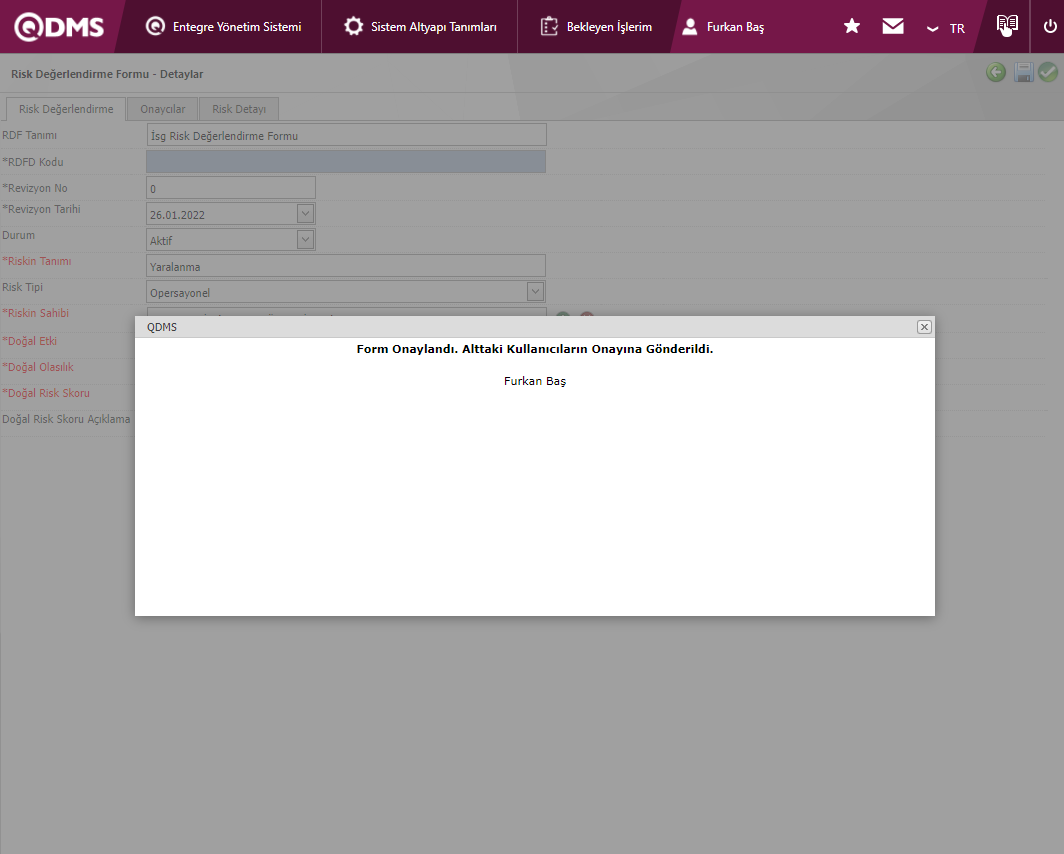
Task: Switch to the Risk Değerlendirme tab
Action: pyautogui.click(x=66, y=109)
